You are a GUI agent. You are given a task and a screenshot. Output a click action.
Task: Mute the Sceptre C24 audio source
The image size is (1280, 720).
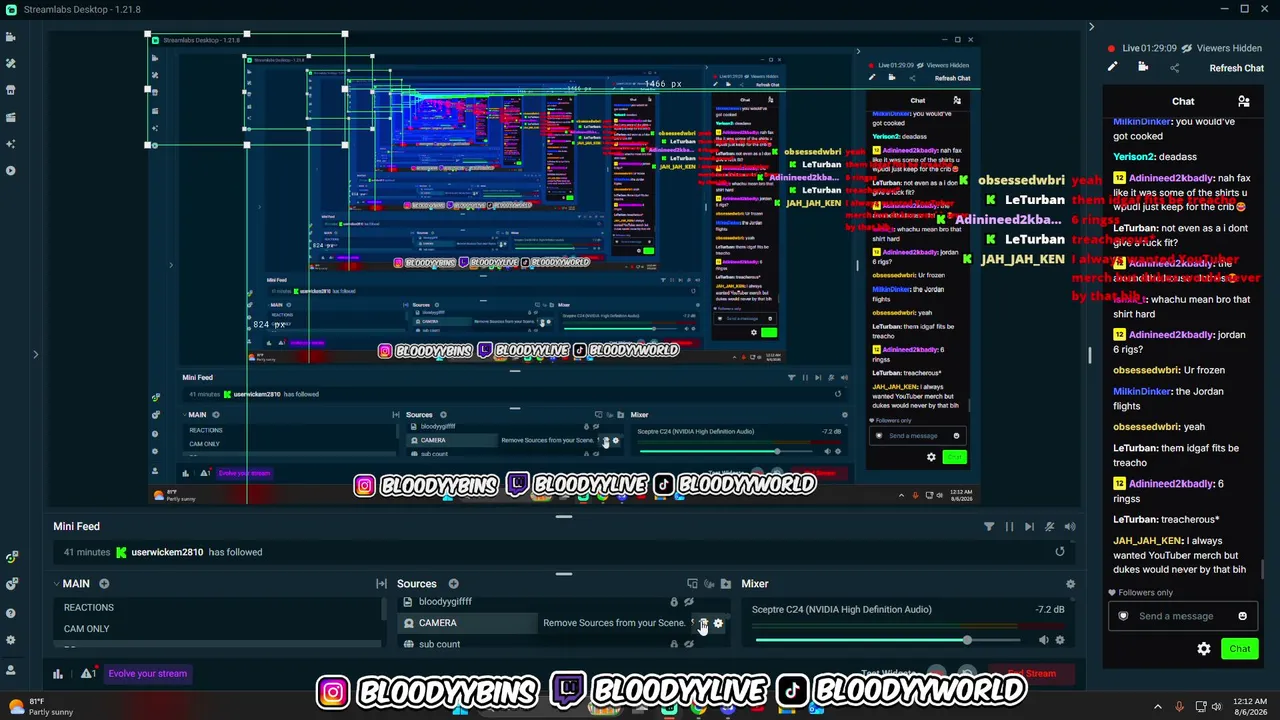pyautogui.click(x=1044, y=640)
